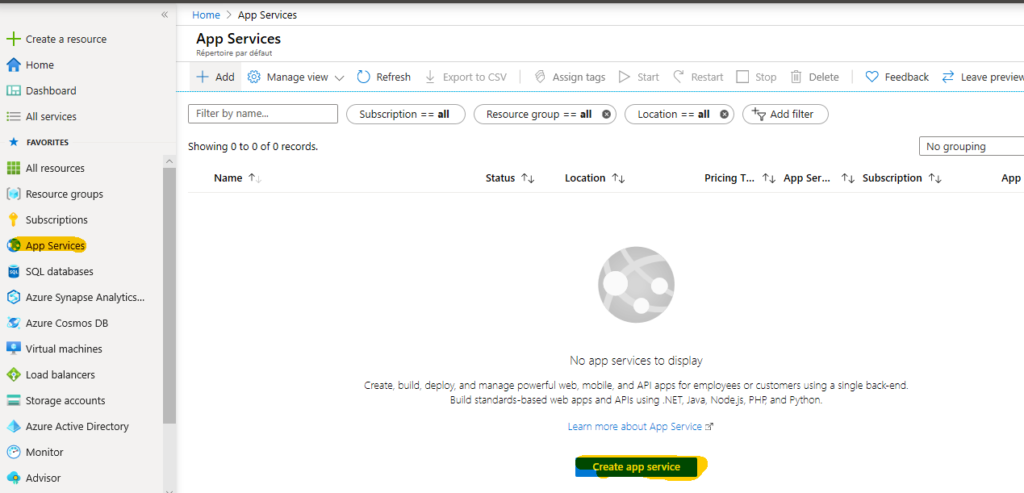Click the green plus Create a resource icon

point(13,39)
